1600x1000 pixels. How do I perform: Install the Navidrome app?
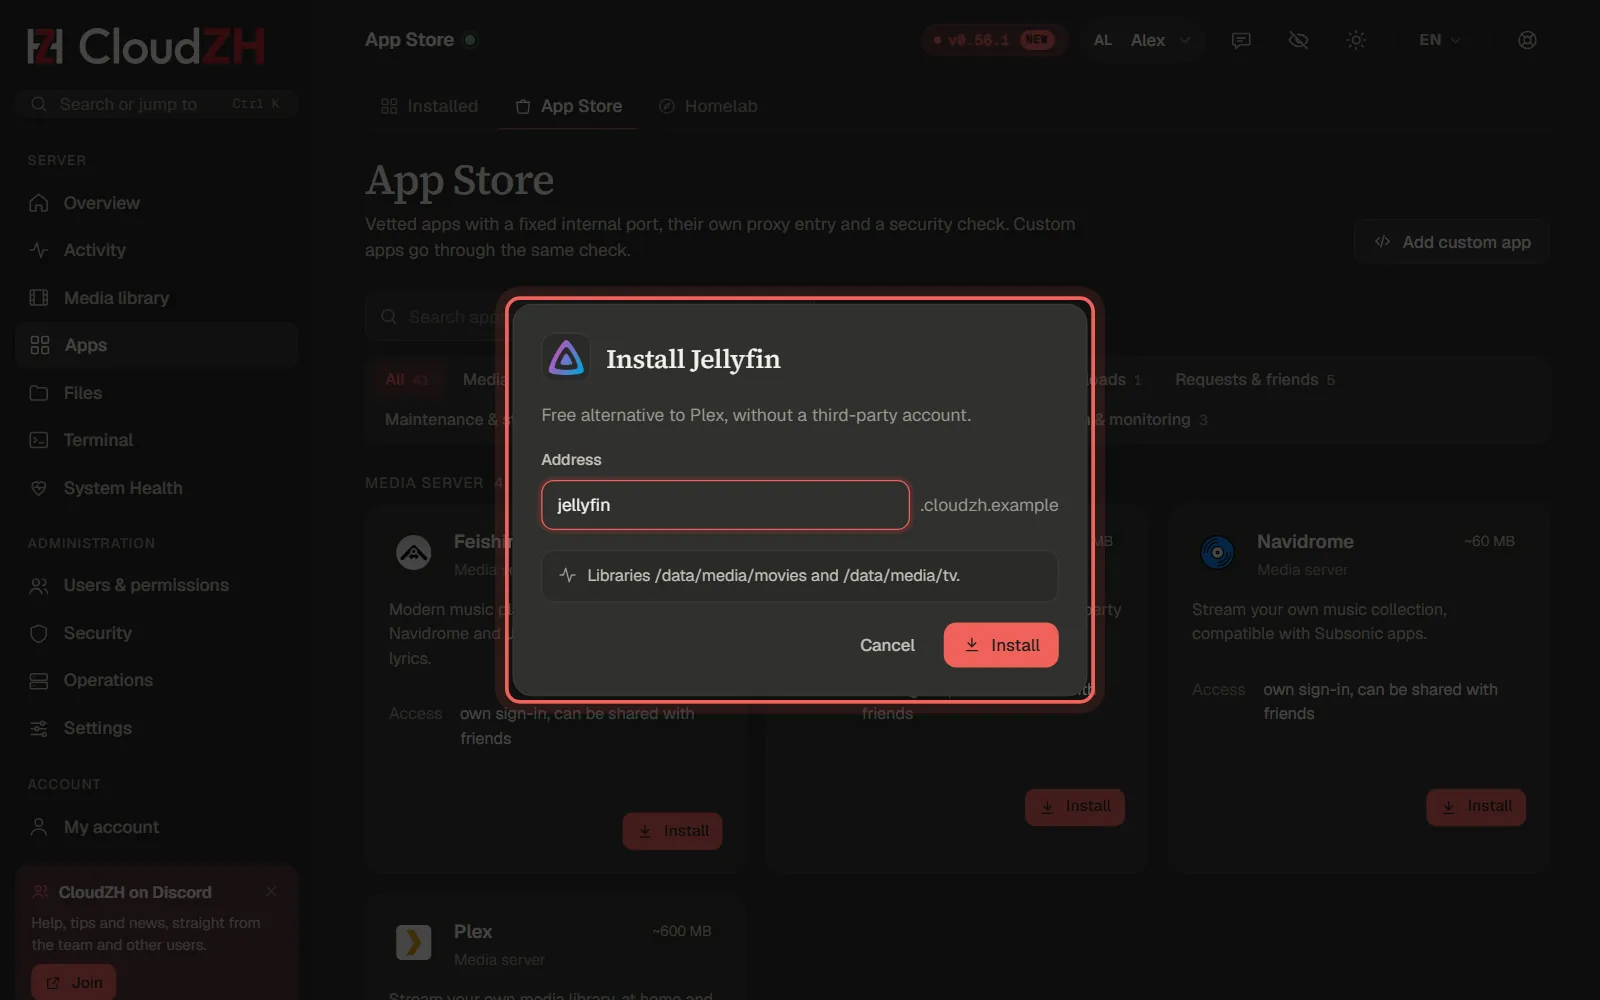point(1476,807)
